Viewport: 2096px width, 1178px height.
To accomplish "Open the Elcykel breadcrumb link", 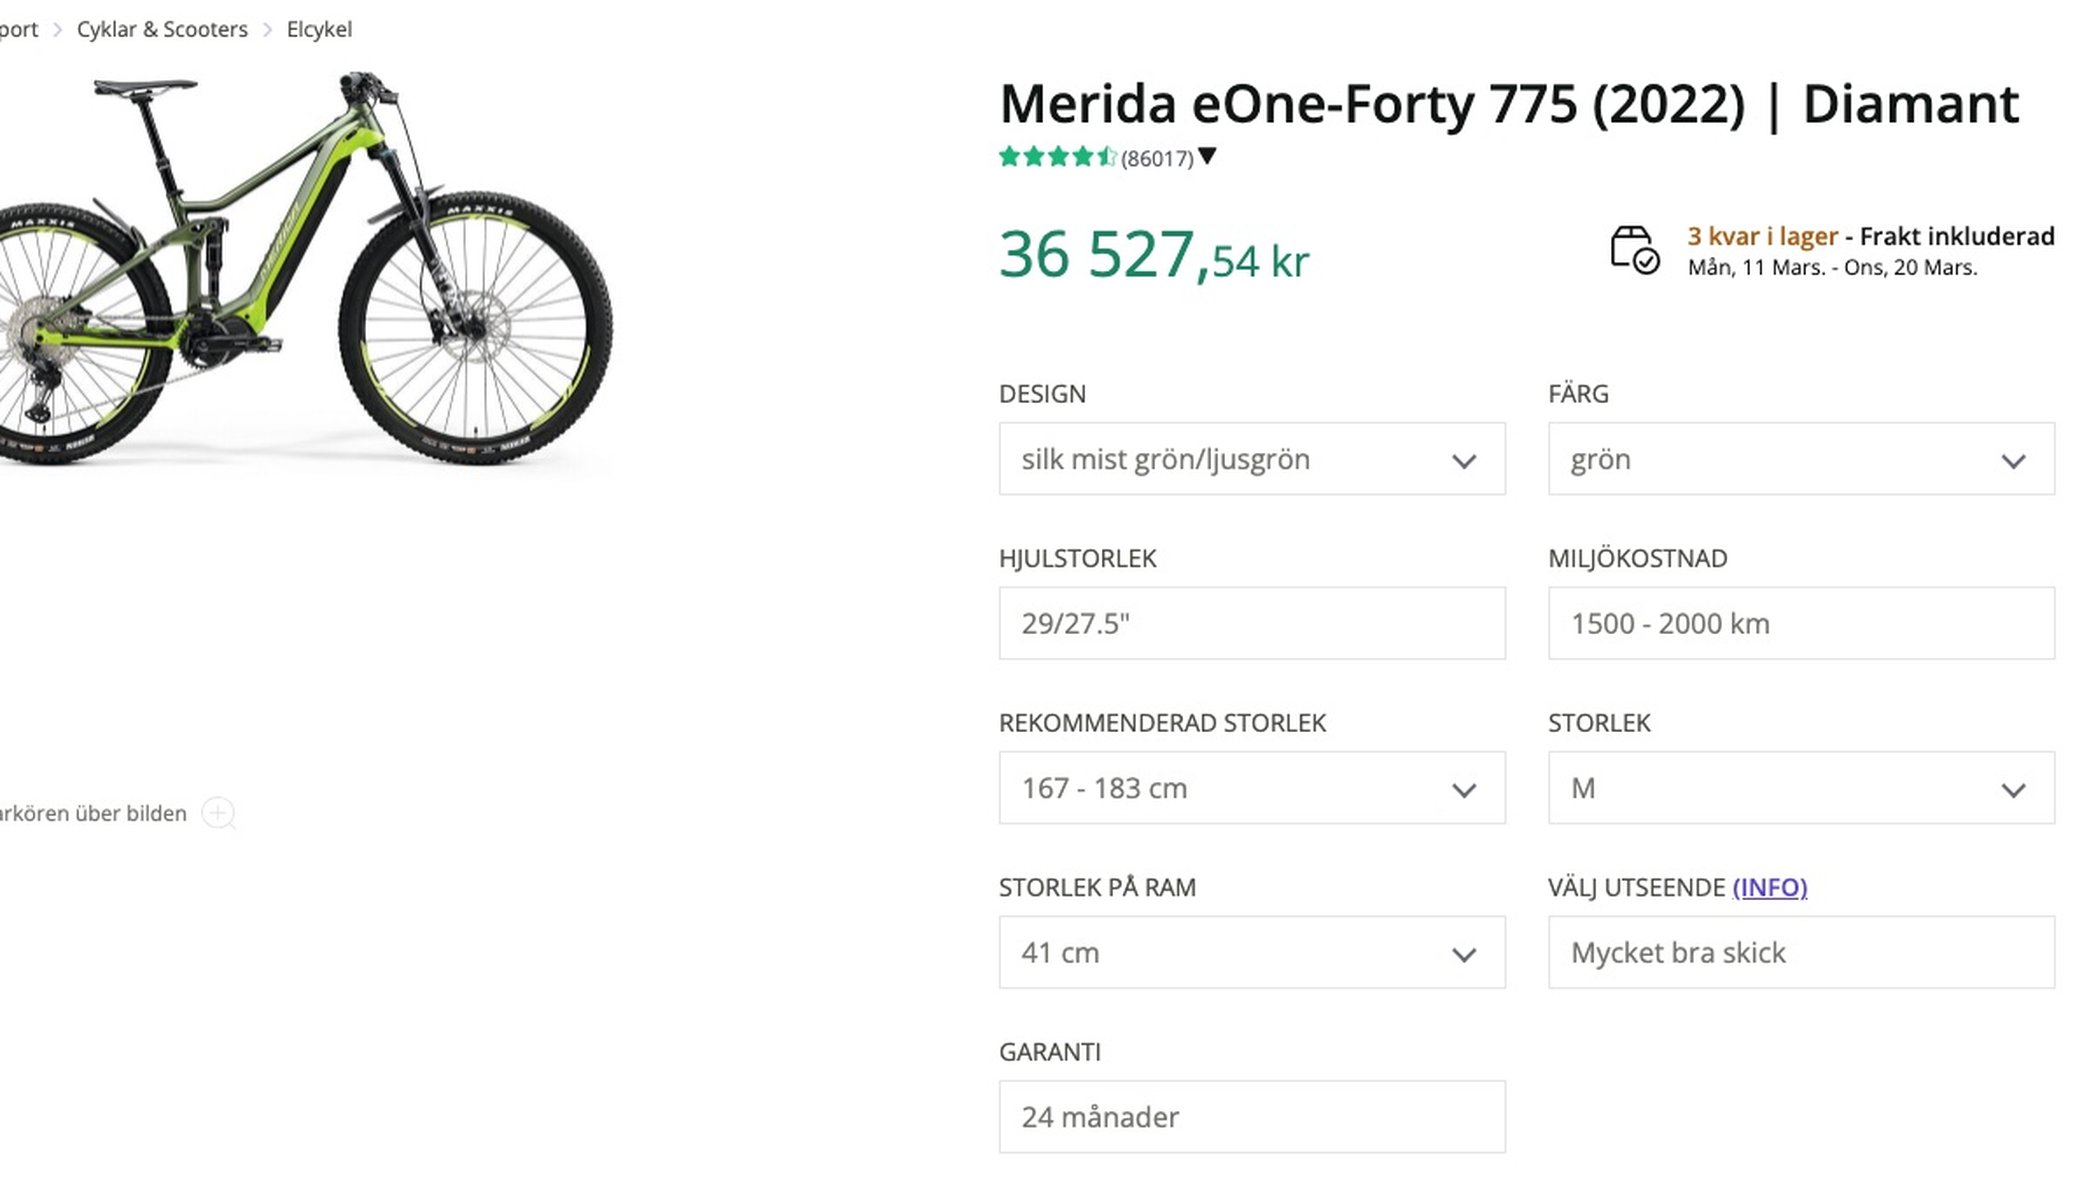I will click(x=319, y=29).
